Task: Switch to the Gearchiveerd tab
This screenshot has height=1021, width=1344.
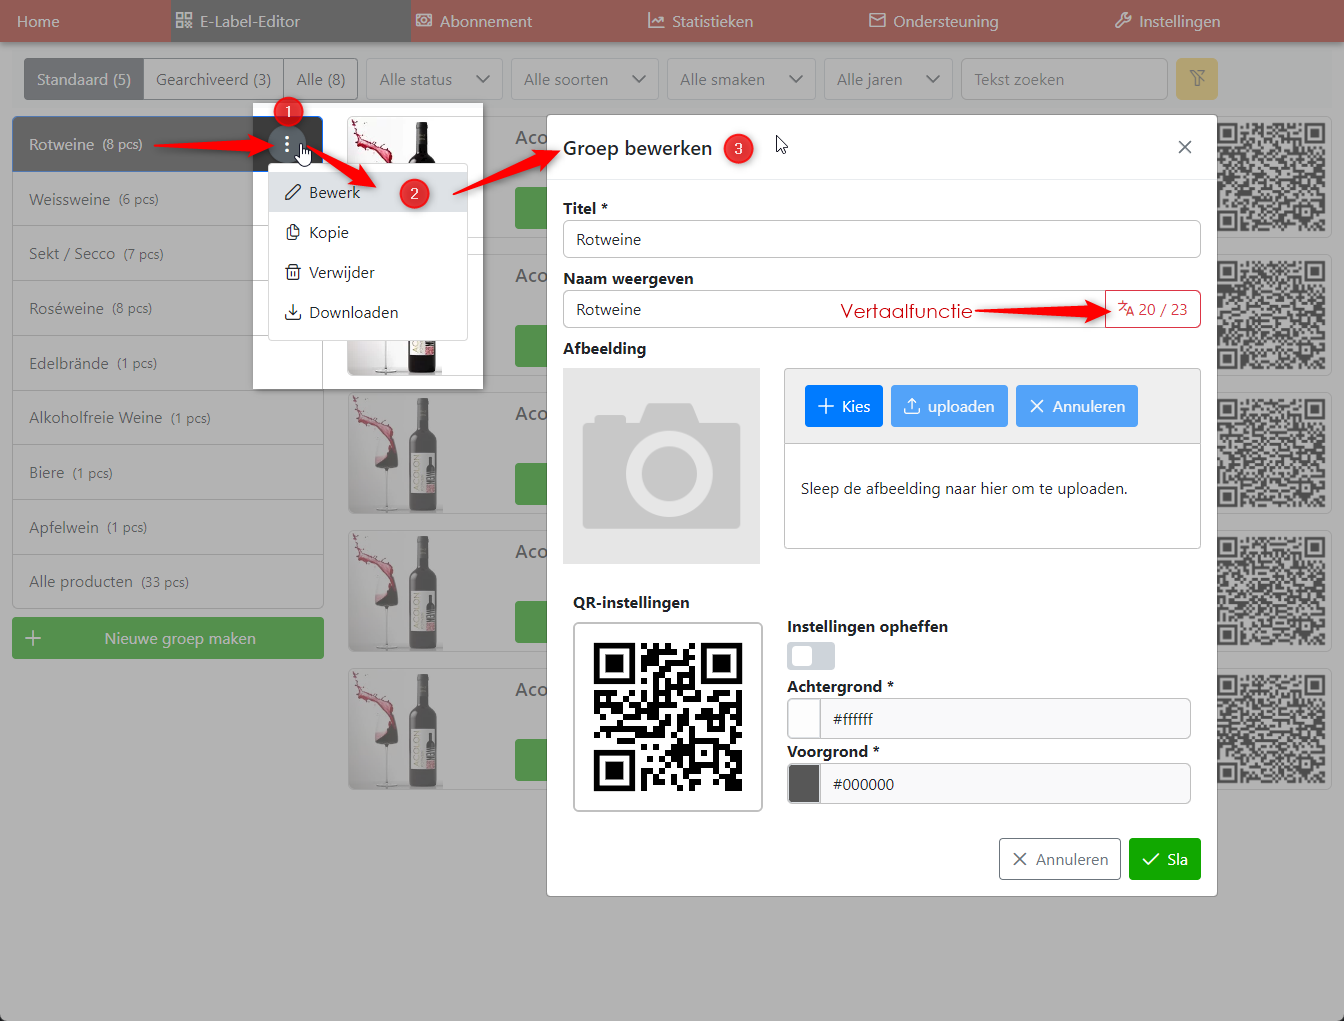Action: (213, 80)
